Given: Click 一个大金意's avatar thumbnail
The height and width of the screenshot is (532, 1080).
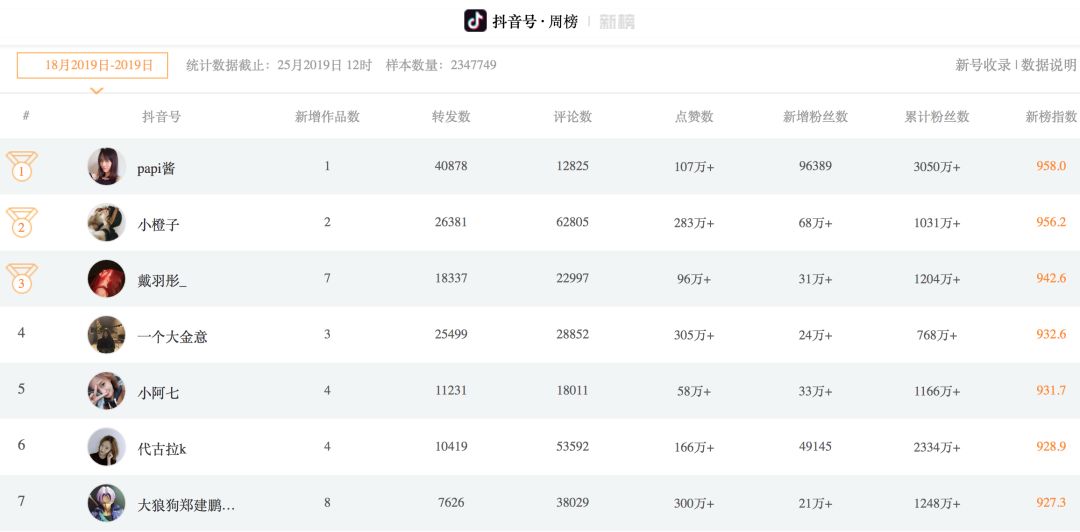Looking at the screenshot, I should pos(106,335).
